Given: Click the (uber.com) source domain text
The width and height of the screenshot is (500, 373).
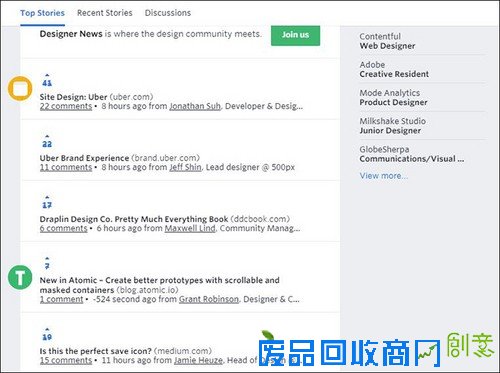Looking at the screenshot, I should 131,97.
